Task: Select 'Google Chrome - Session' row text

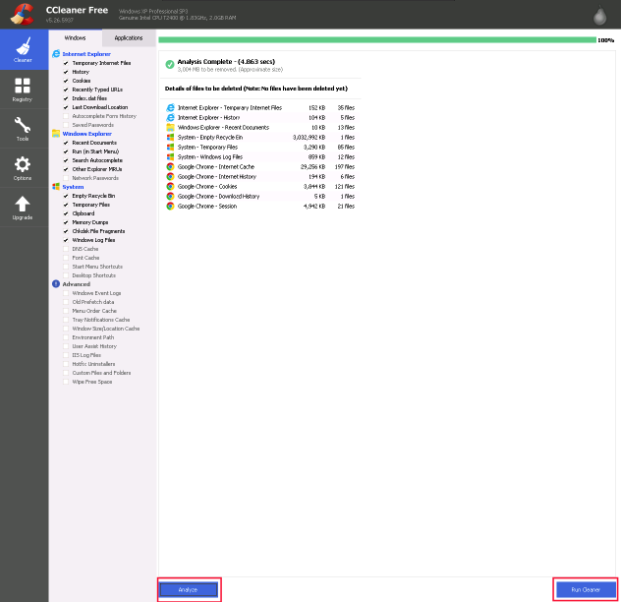Action: point(208,206)
